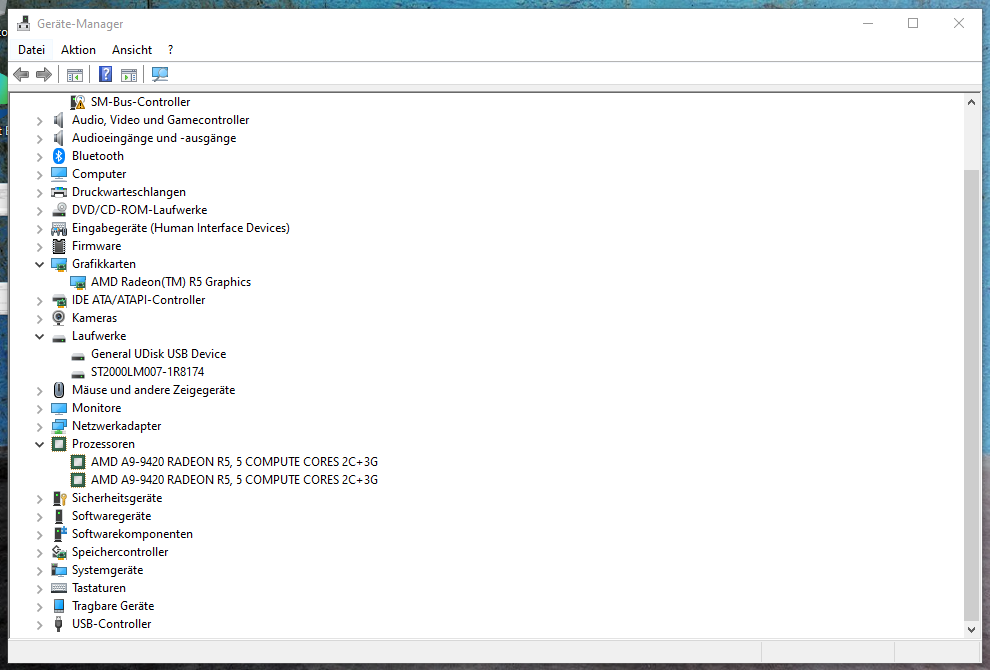The height and width of the screenshot is (670, 990).
Task: Click the vertical scrollbar thumb
Action: [971, 395]
